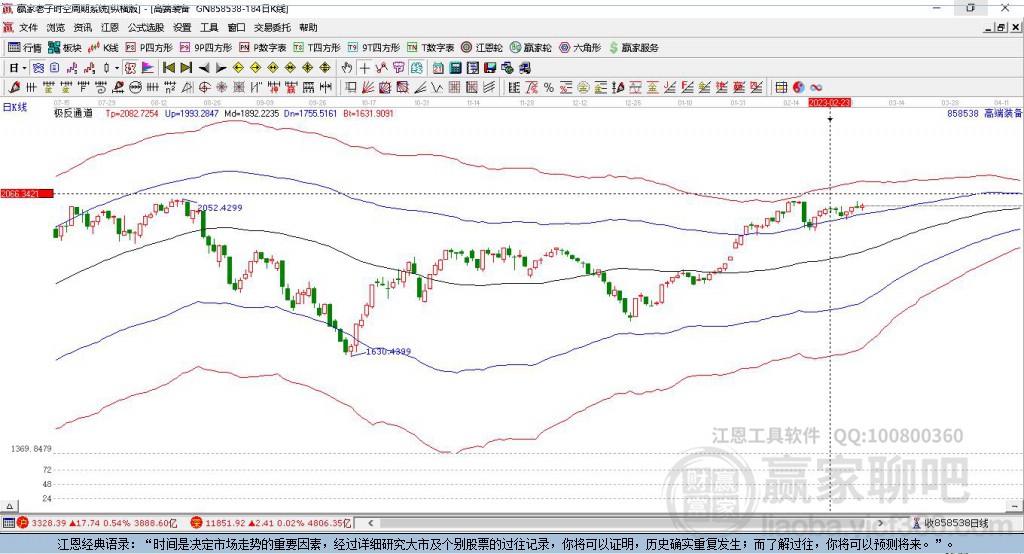Viewport: 1024px width, 554px height.
Task: Click the colorful flag icon
Action: coord(148,68)
